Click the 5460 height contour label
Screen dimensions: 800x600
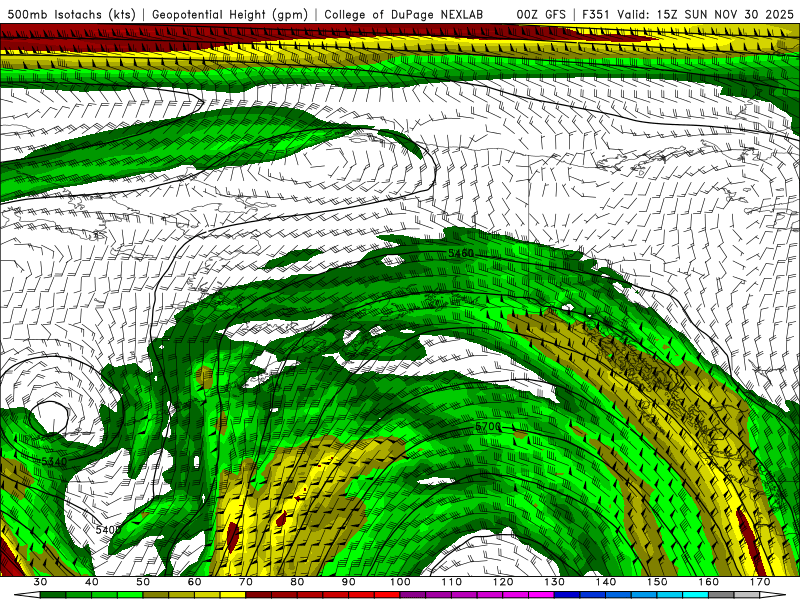(461, 253)
